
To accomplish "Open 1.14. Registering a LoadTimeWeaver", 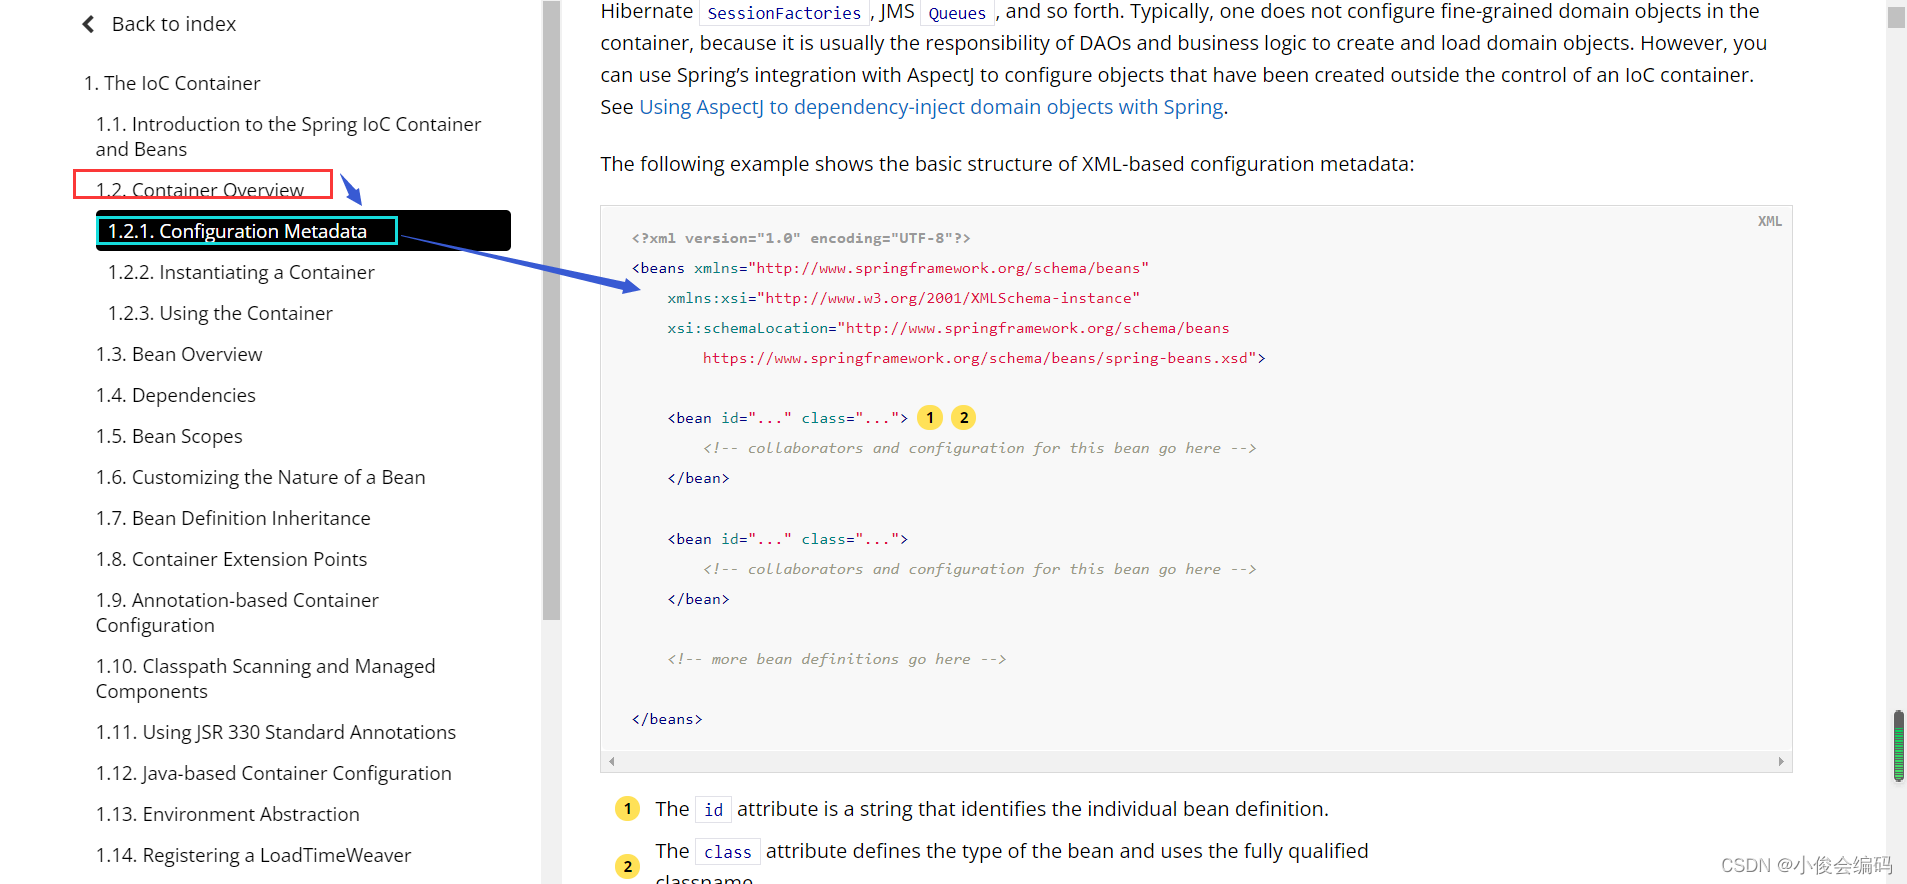I will (254, 855).
